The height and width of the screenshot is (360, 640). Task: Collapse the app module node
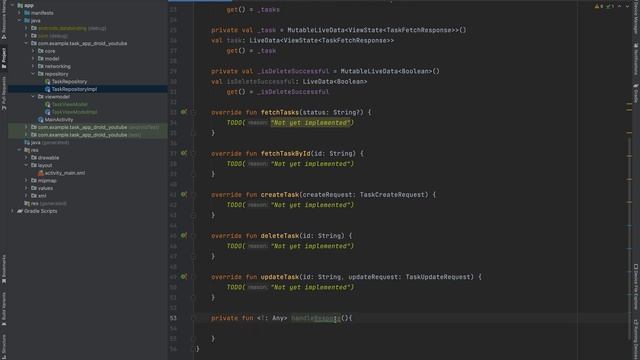12,5
